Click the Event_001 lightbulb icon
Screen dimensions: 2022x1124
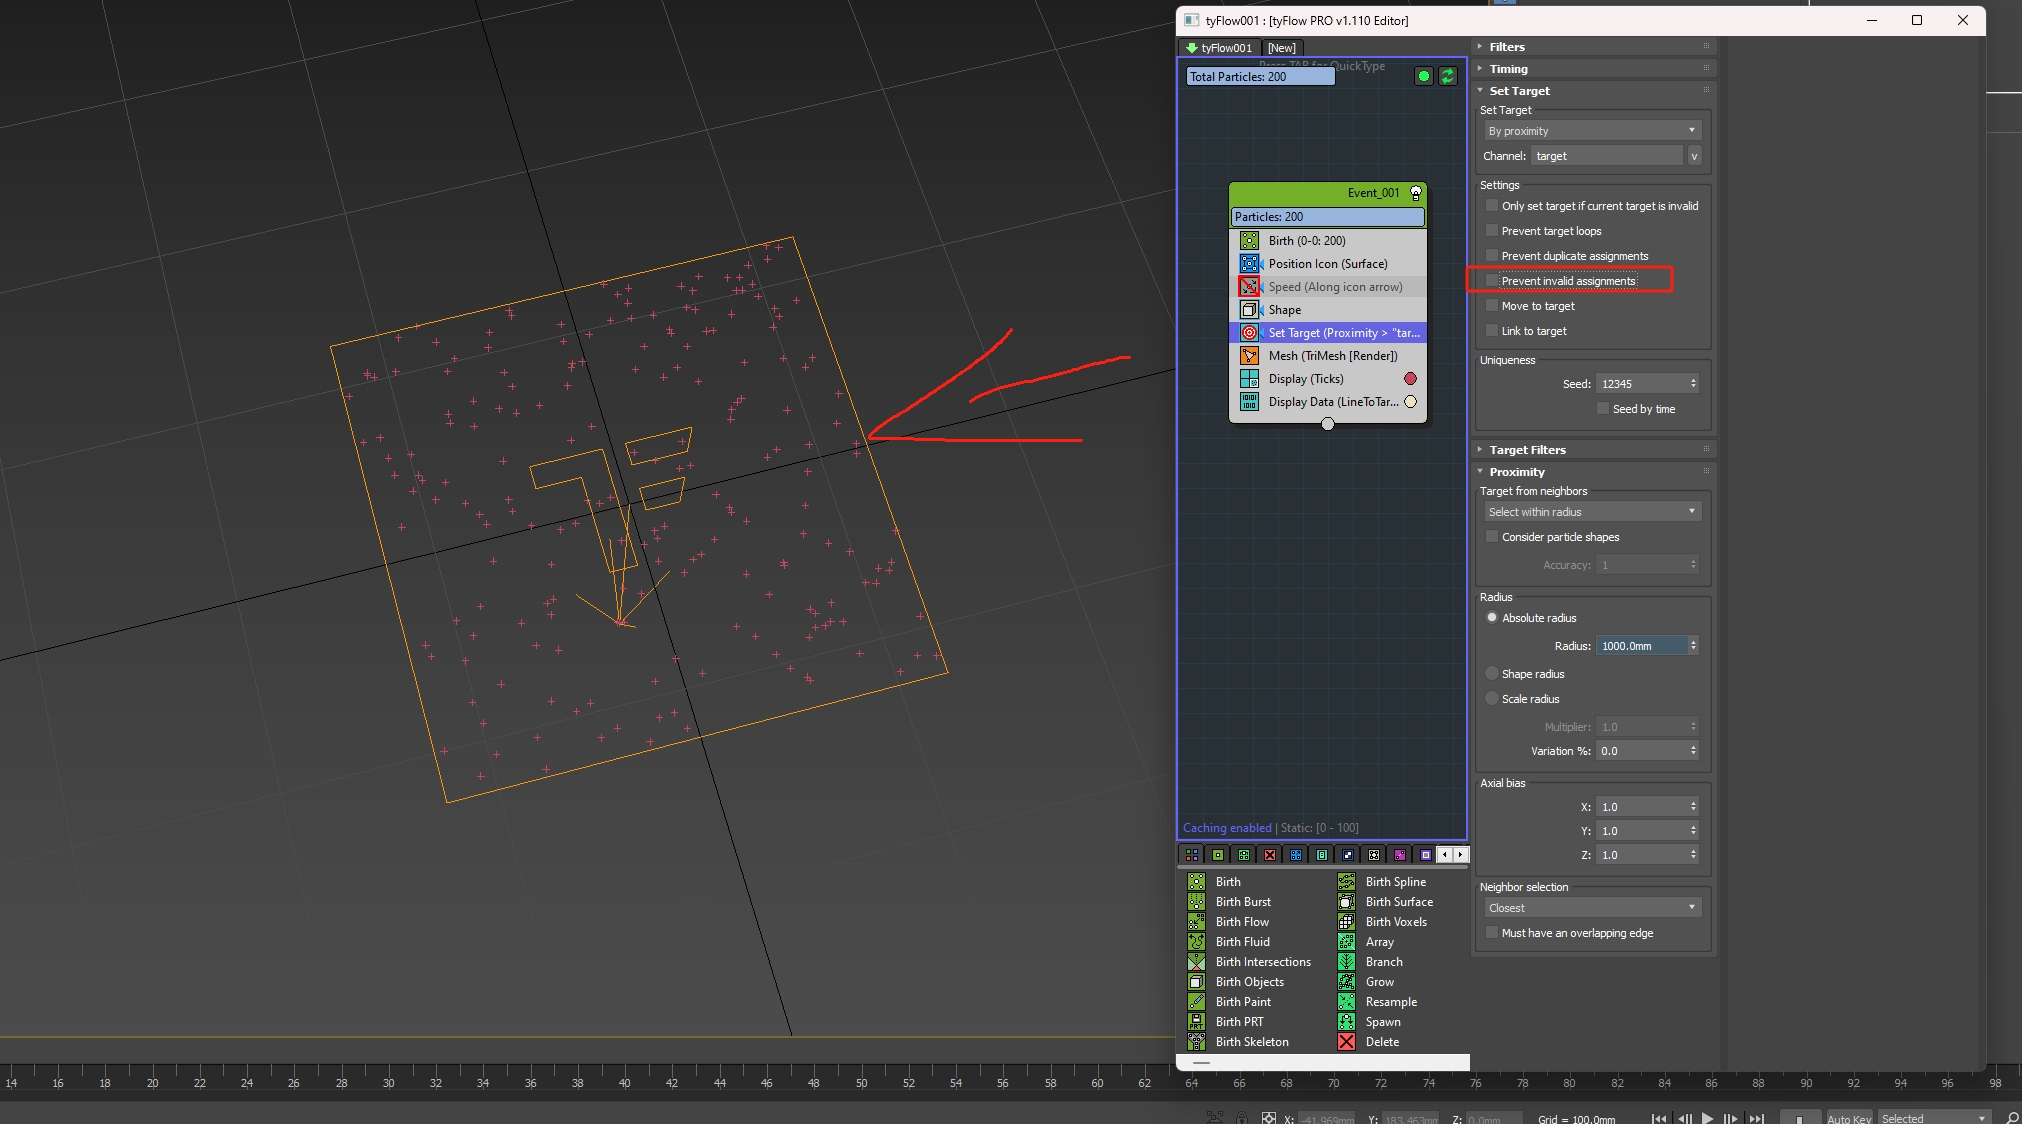point(1416,193)
